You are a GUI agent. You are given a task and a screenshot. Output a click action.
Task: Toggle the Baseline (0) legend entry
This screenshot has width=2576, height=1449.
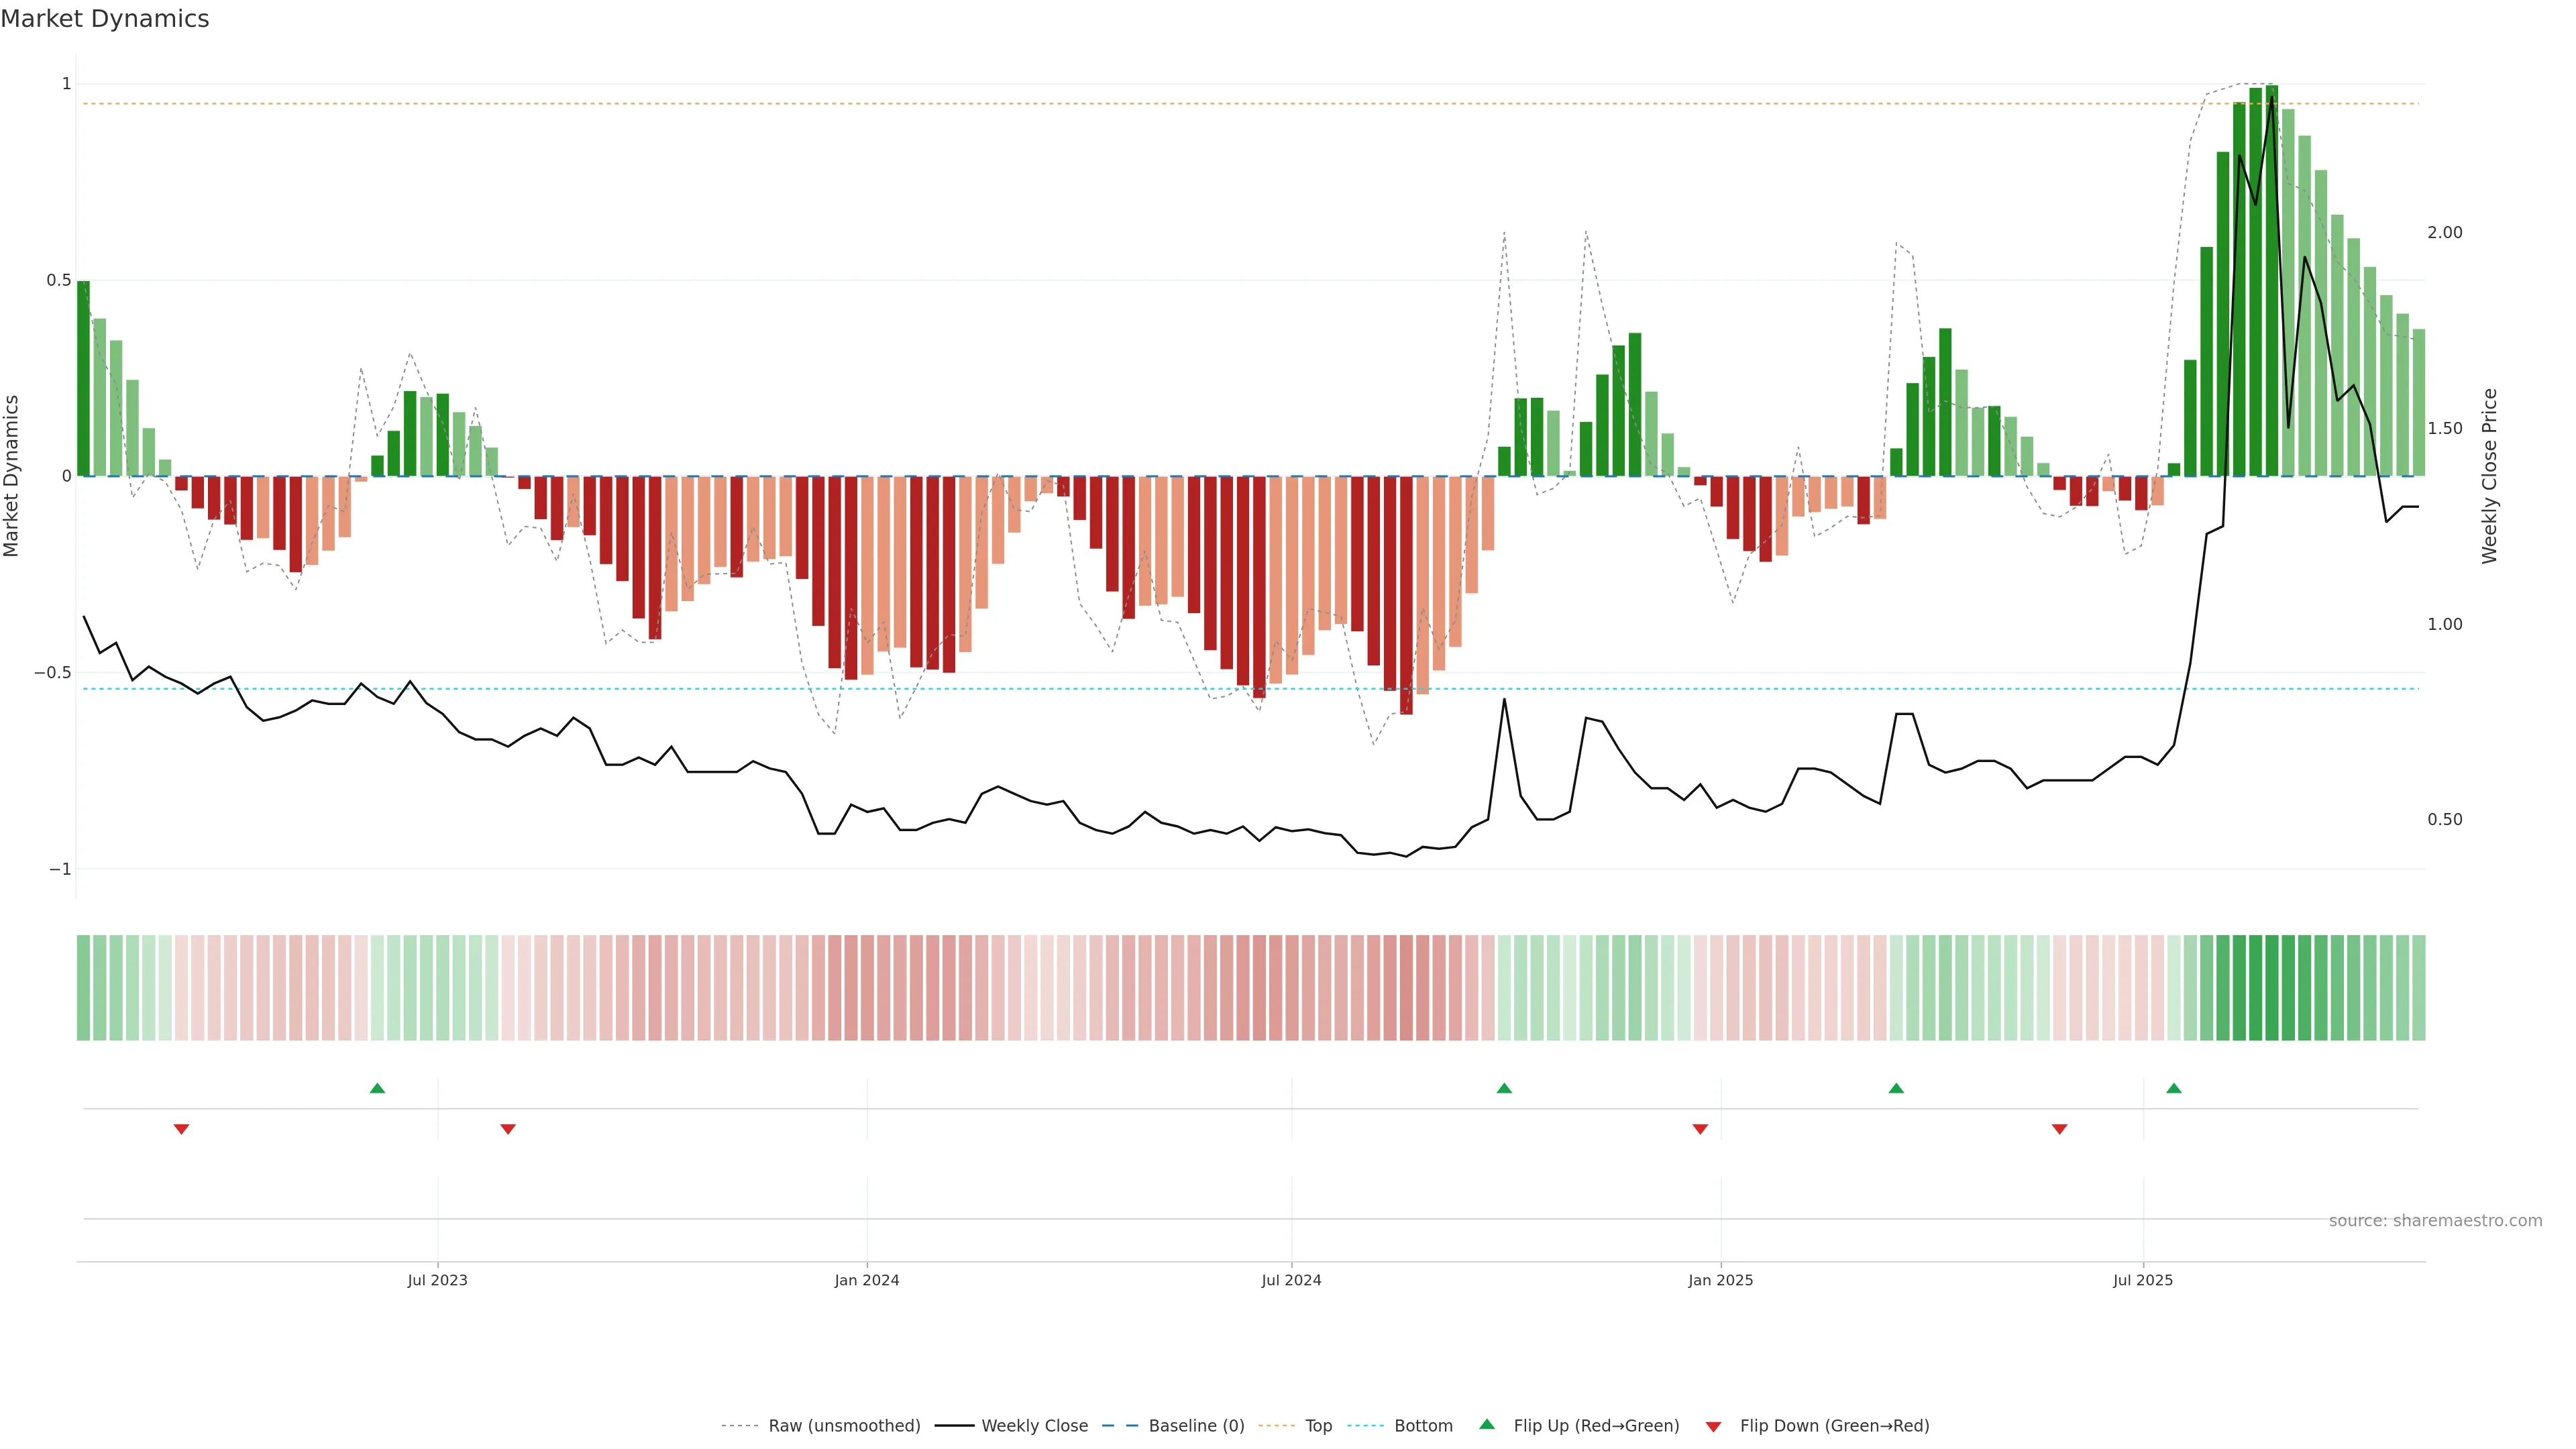pyautogui.click(x=1196, y=1426)
